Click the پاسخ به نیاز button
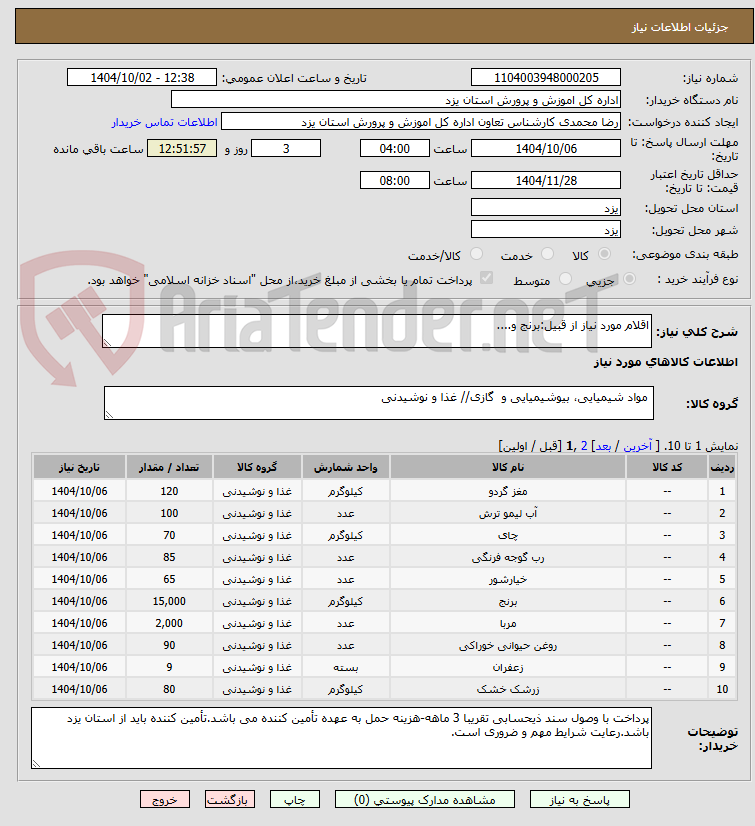755x826 pixels. [580, 800]
